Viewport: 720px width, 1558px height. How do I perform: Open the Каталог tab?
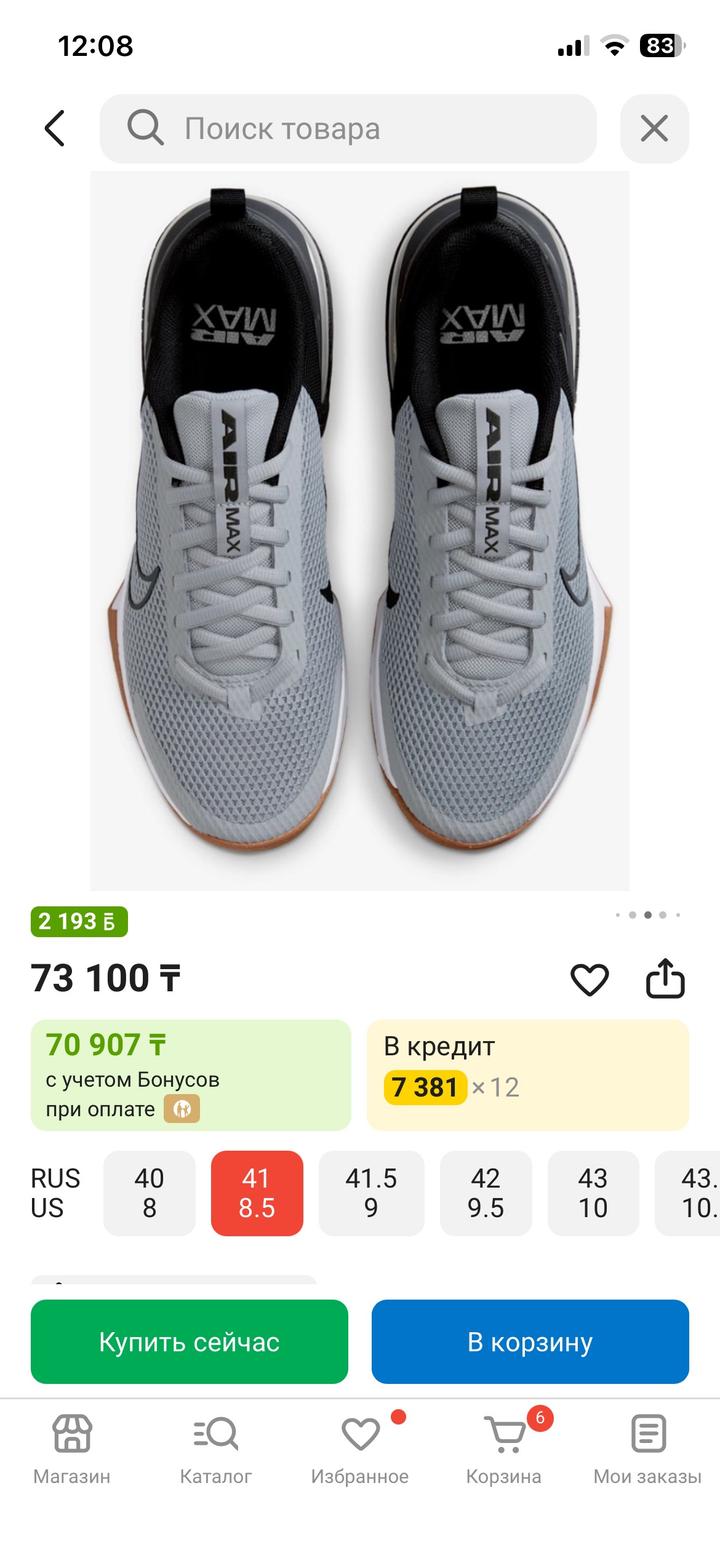click(x=216, y=1447)
